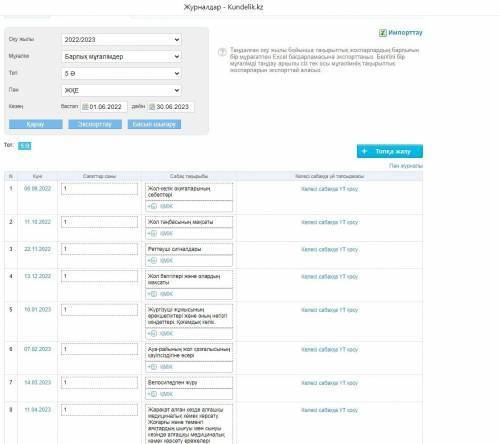Viewport: 500px width, 444px height.
Task: Click the hours count field in row 4
Action: click(99, 276)
